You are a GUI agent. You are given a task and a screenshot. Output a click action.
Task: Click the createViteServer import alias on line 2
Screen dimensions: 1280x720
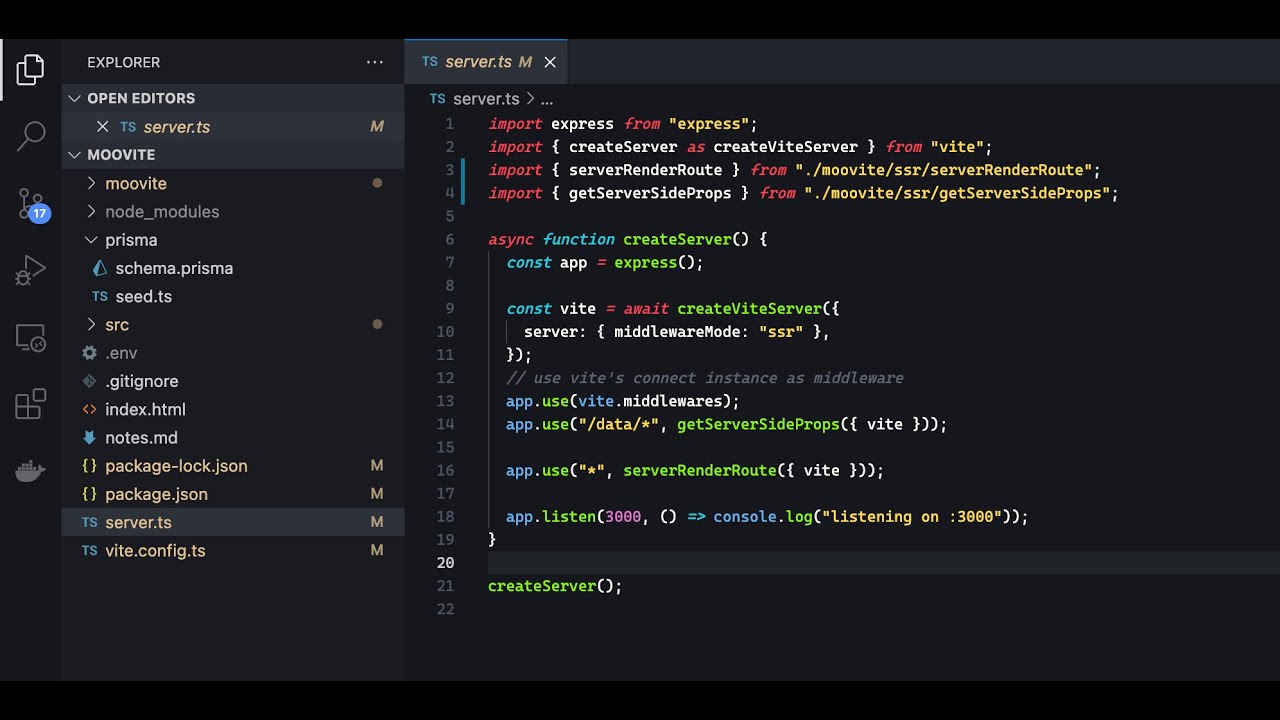(x=785, y=147)
